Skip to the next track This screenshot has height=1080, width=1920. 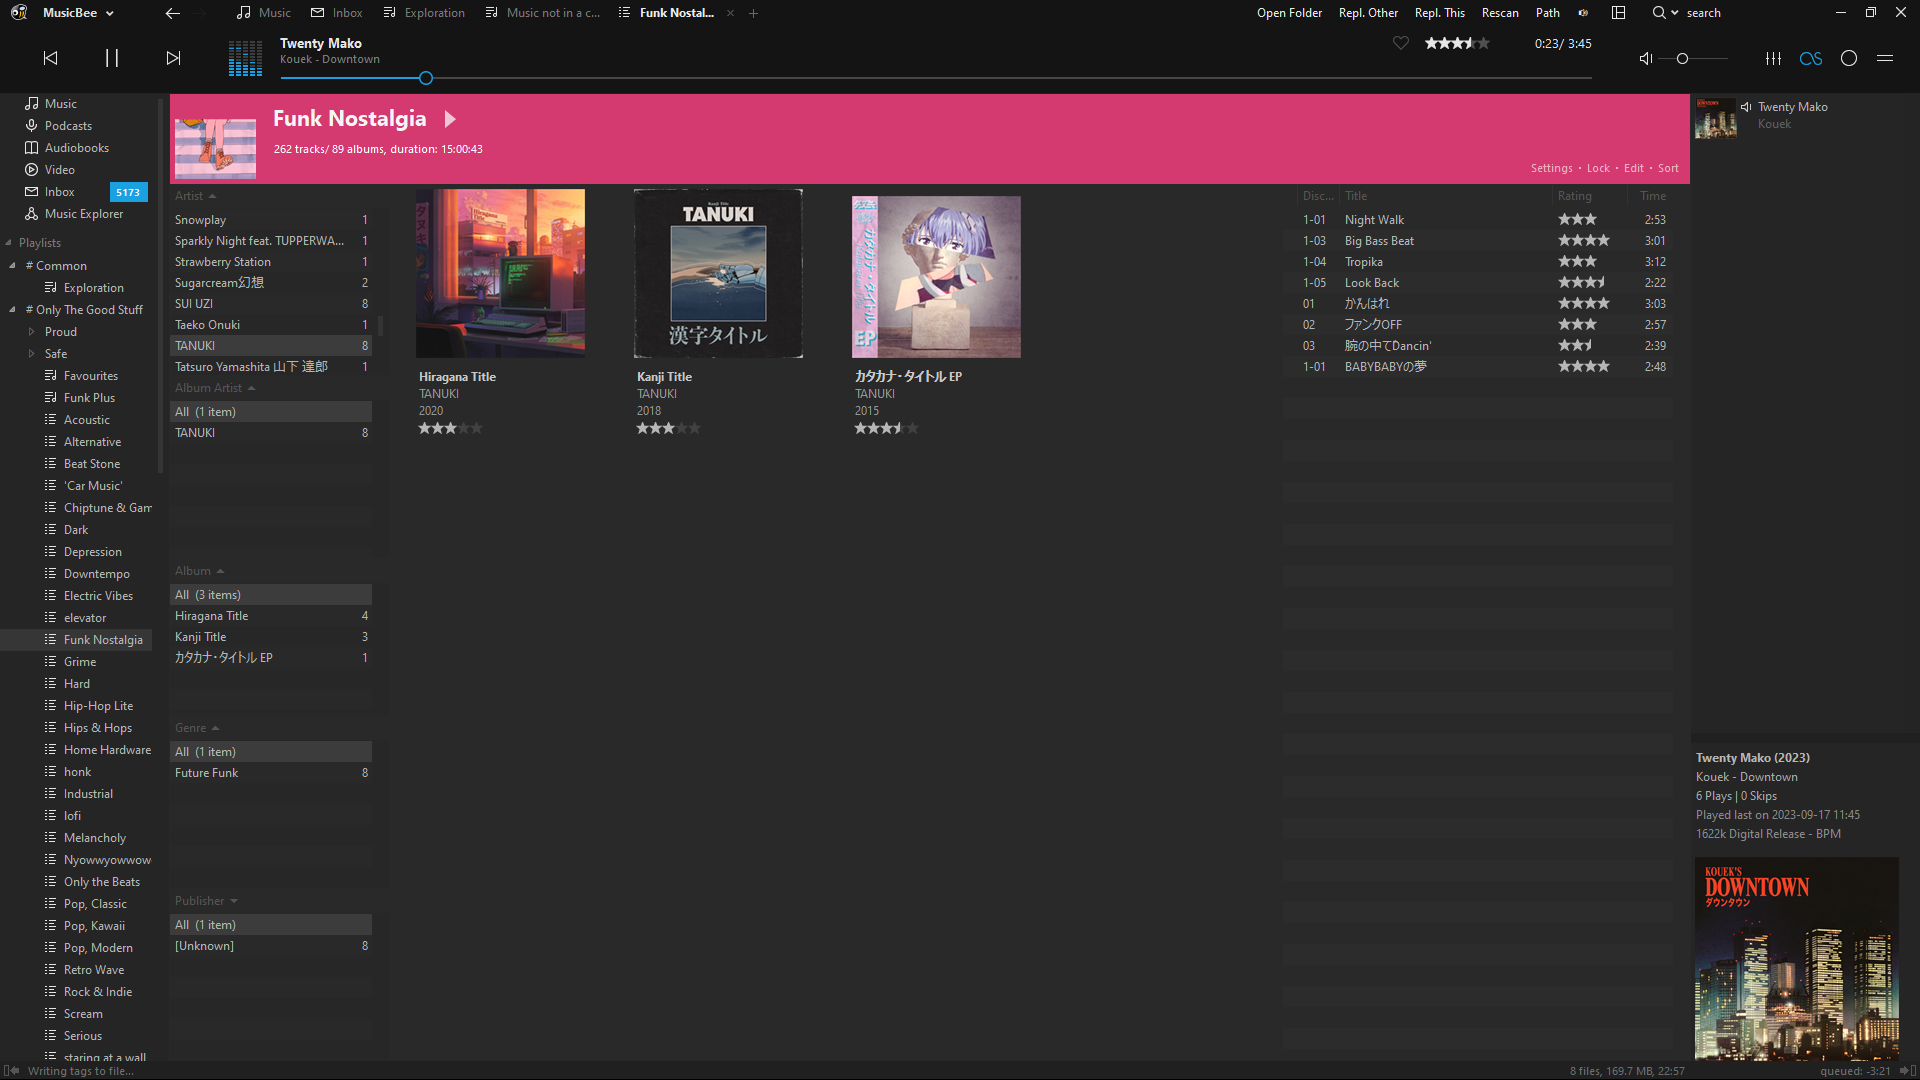pyautogui.click(x=173, y=58)
